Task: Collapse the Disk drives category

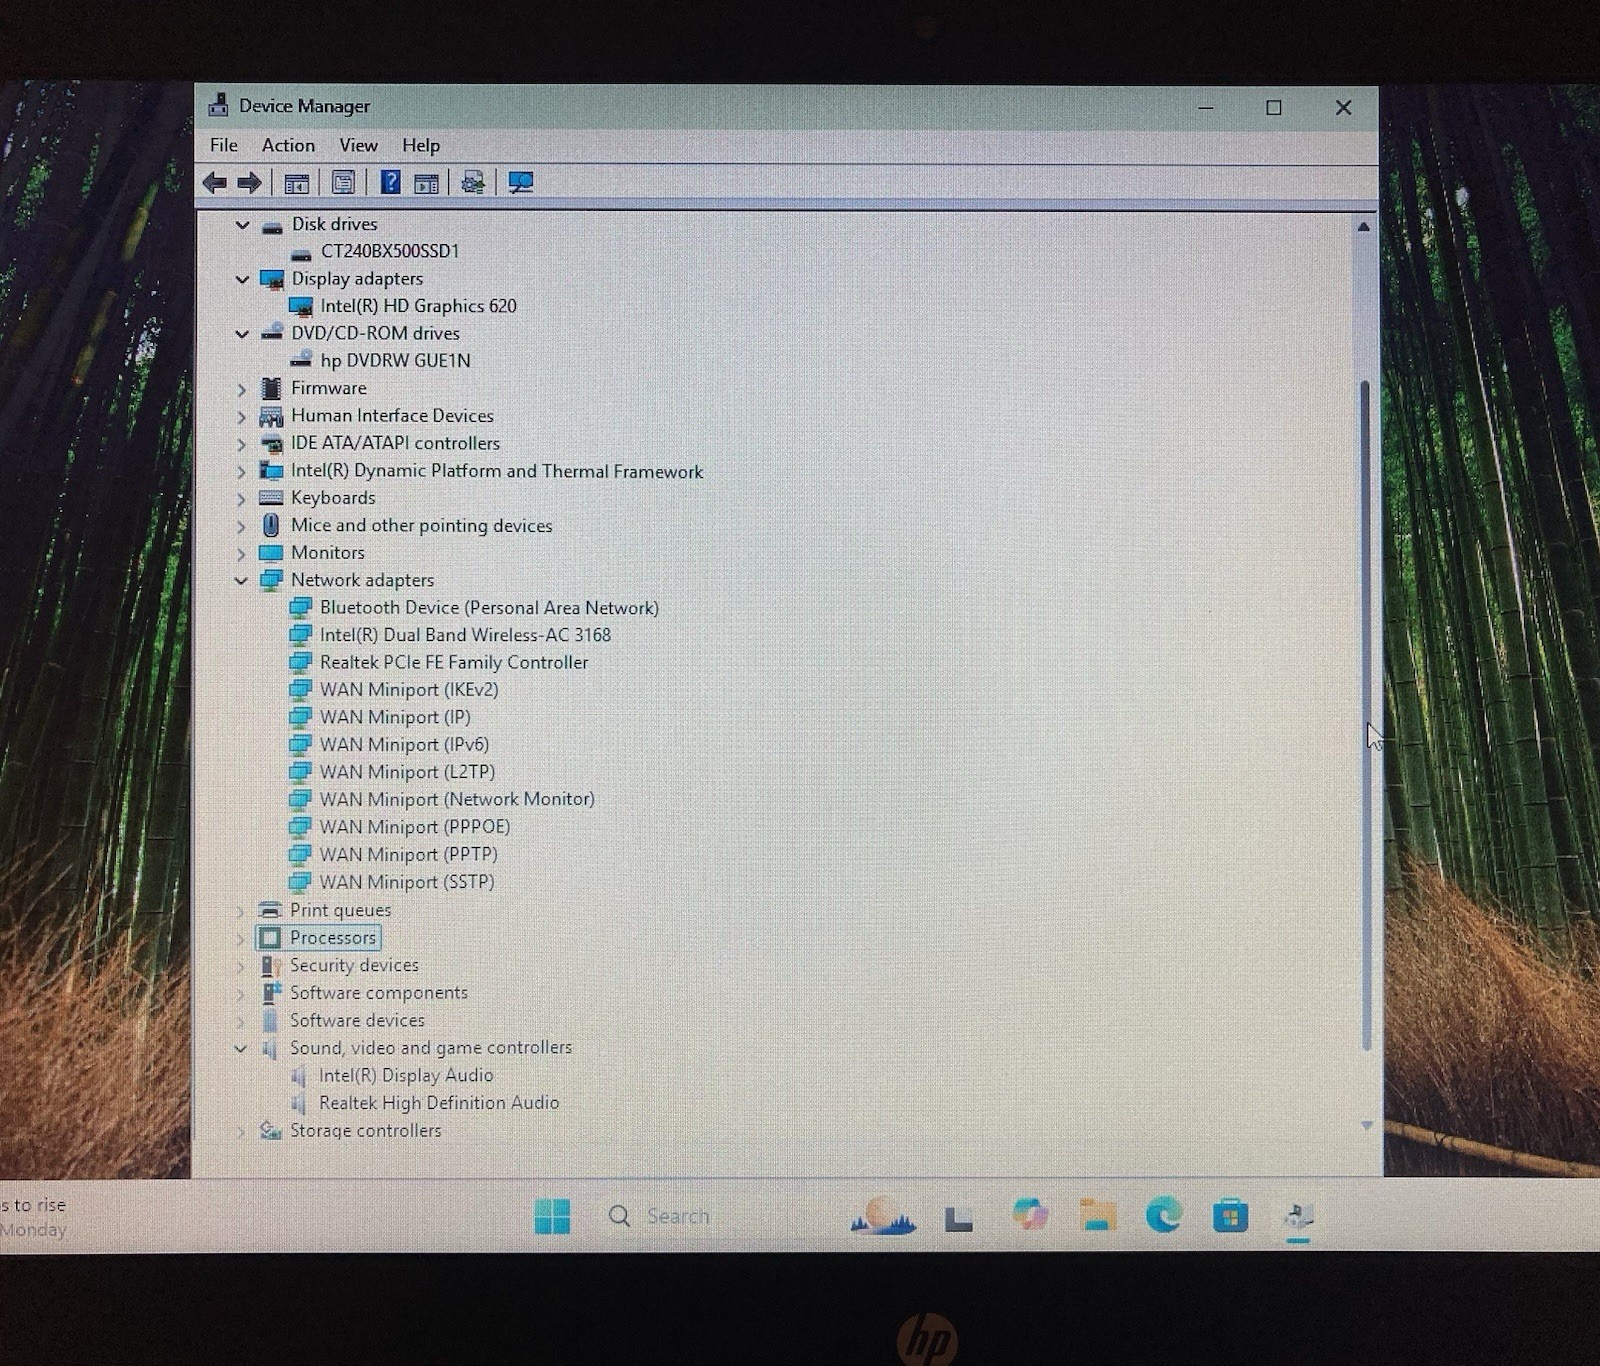Action: (242, 225)
